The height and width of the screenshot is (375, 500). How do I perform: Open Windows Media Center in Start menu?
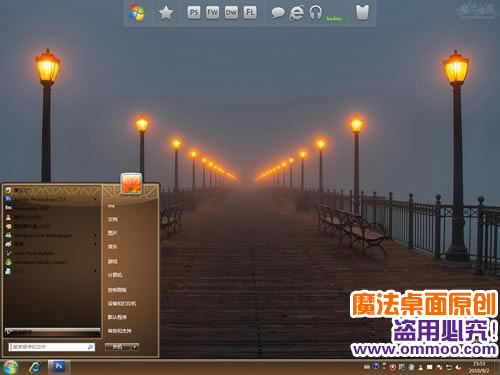pyautogui.click(x=52, y=262)
